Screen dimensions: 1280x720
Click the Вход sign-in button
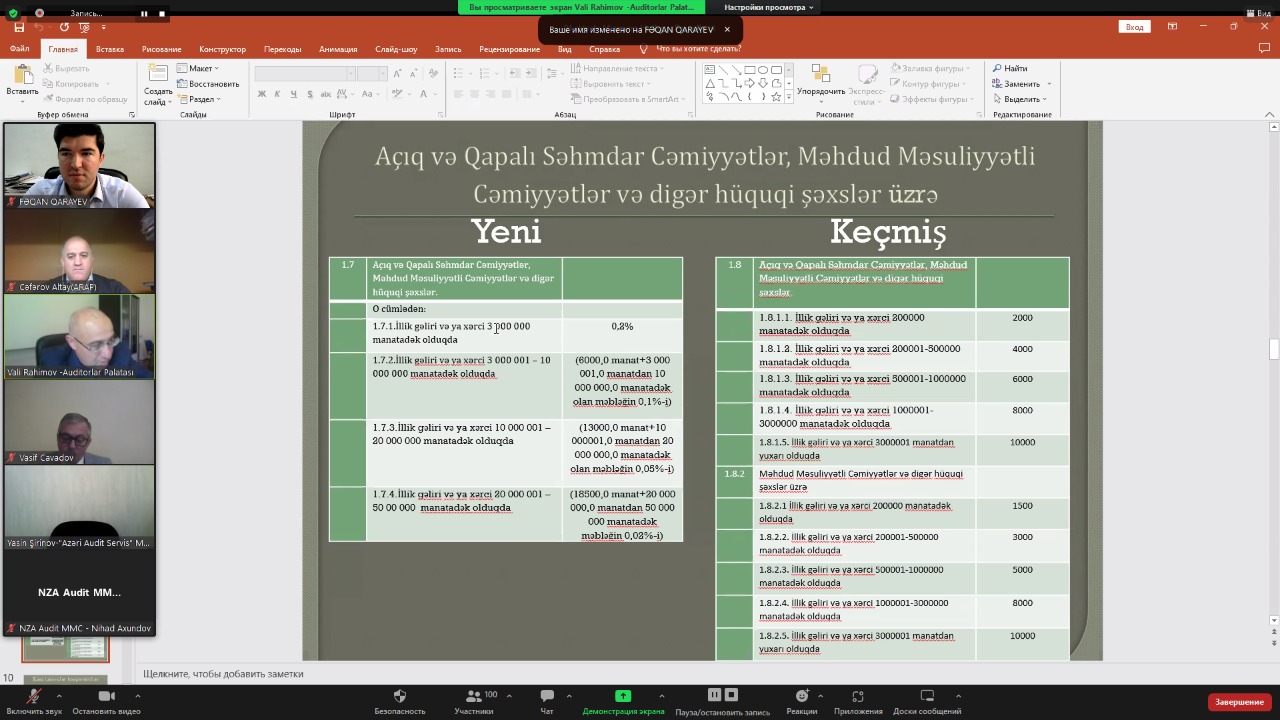[x=1134, y=27]
